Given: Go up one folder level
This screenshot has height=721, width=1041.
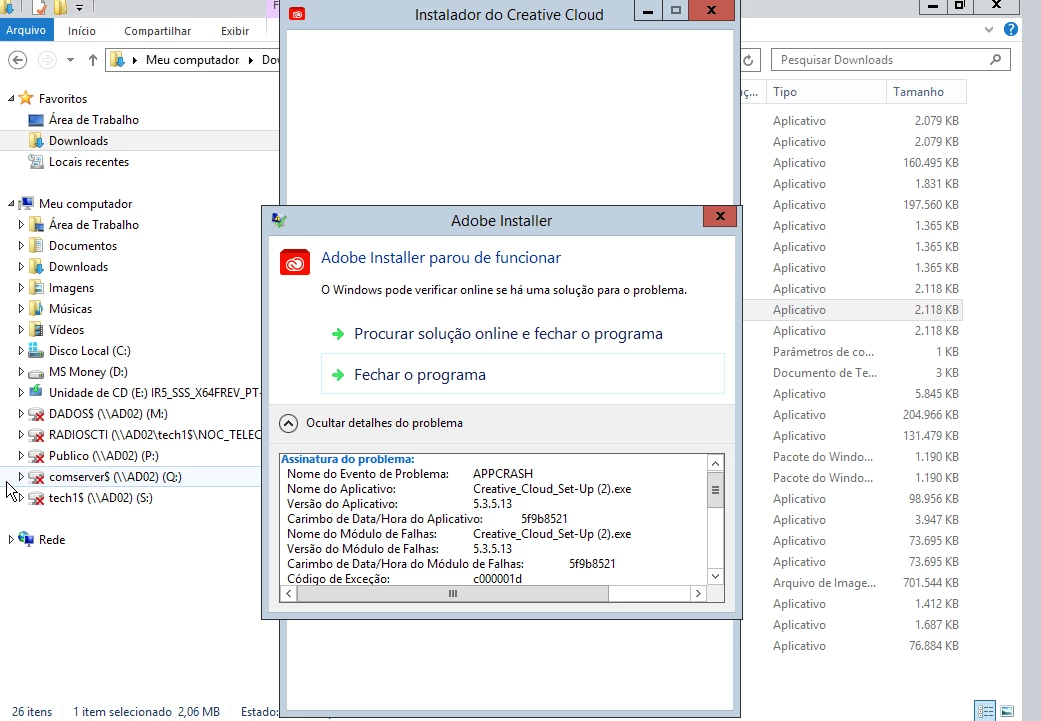Looking at the screenshot, I should point(92,60).
